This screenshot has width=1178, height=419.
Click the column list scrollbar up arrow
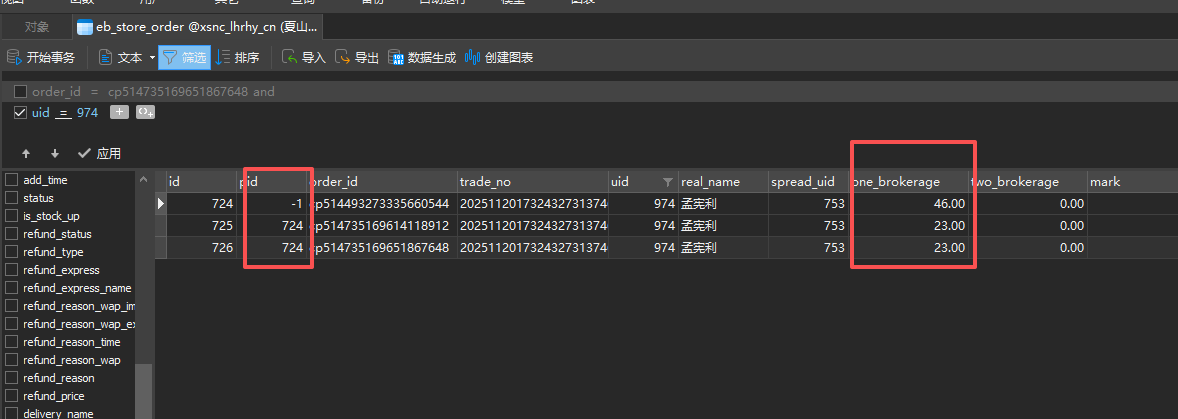pyautogui.click(x=143, y=179)
